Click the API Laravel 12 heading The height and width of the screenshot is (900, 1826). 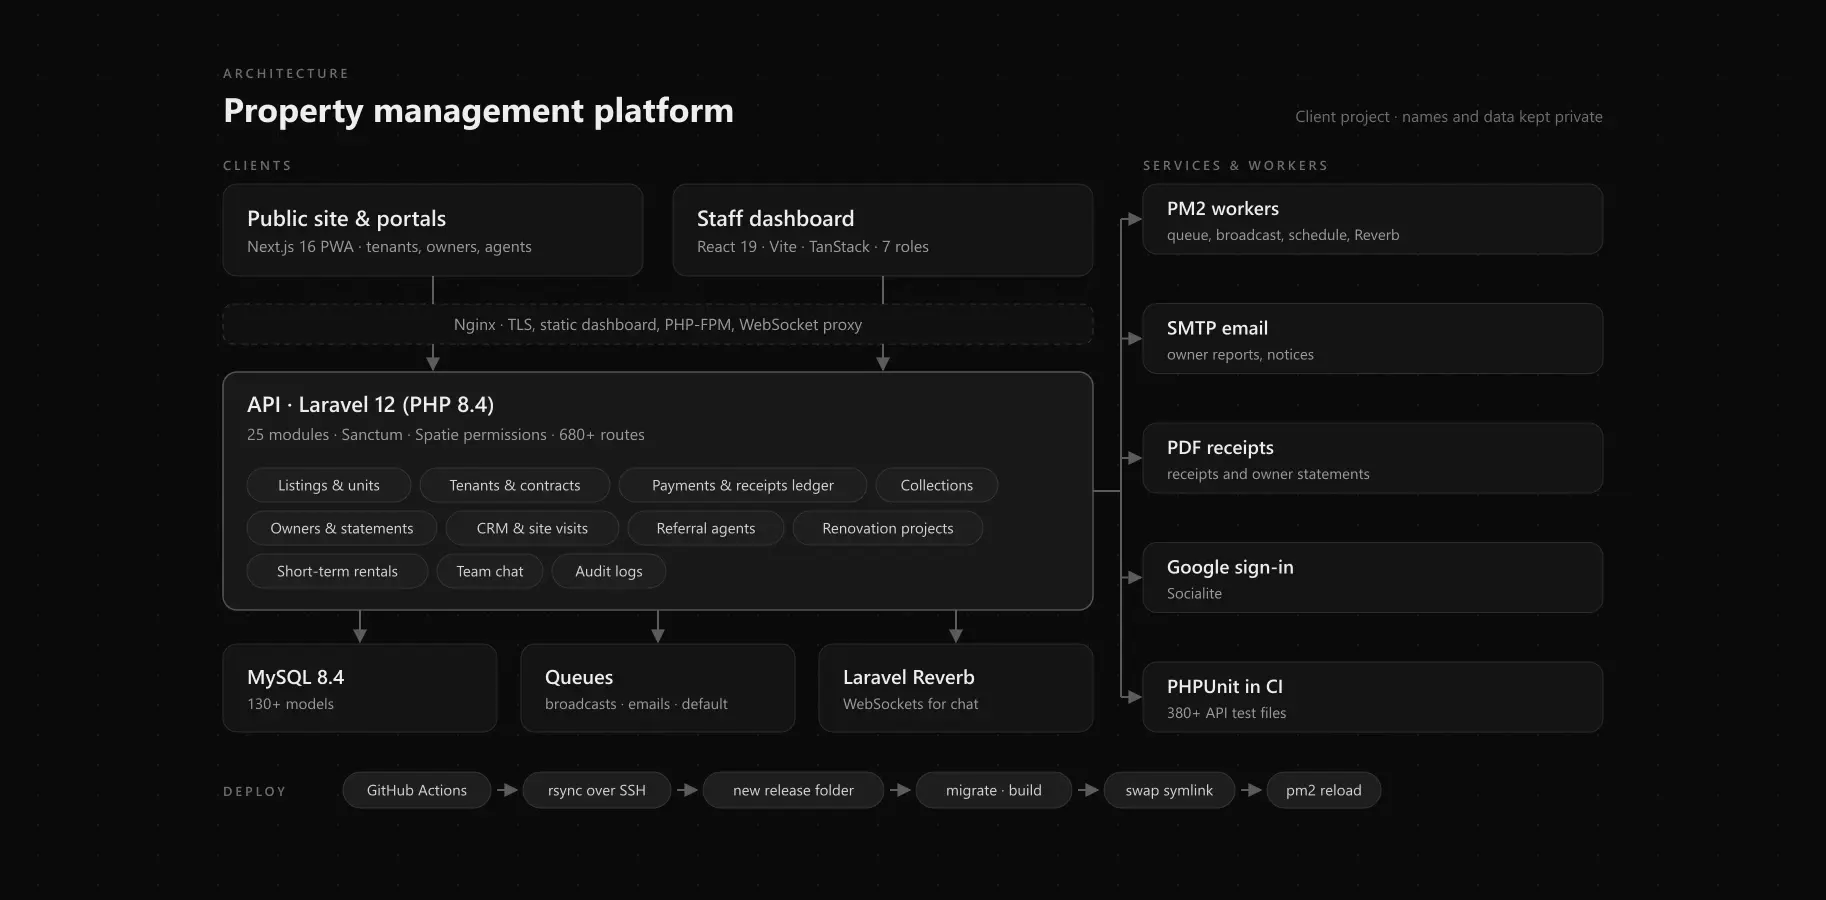coord(370,404)
